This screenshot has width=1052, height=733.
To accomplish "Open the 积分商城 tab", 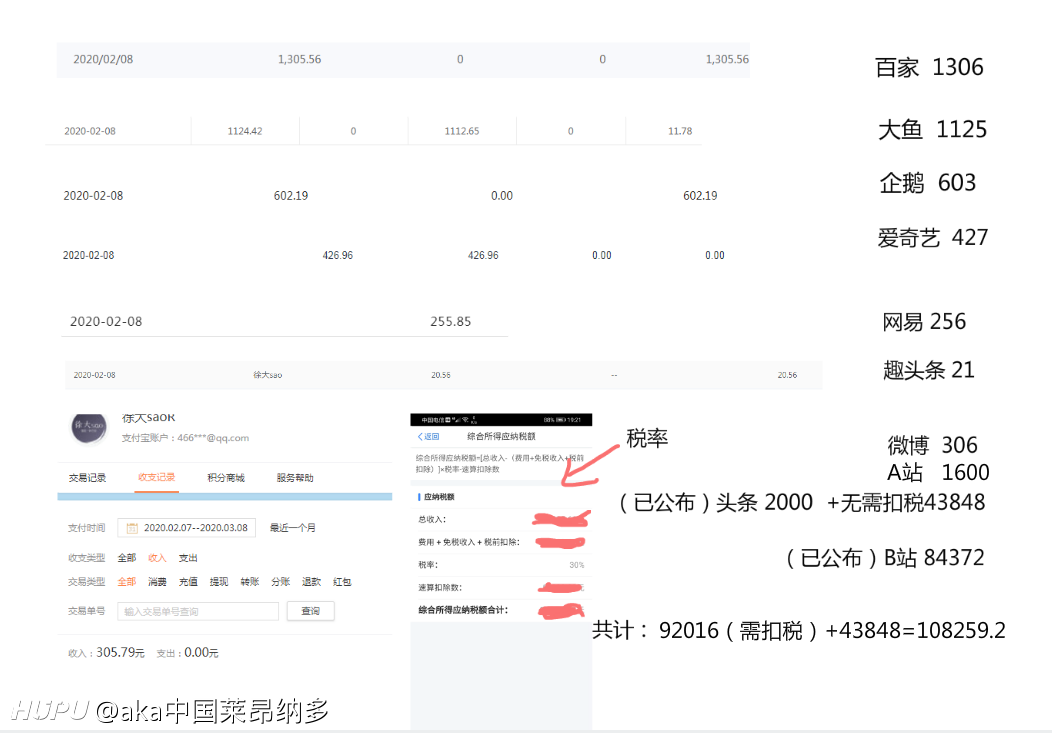I will [x=226, y=477].
